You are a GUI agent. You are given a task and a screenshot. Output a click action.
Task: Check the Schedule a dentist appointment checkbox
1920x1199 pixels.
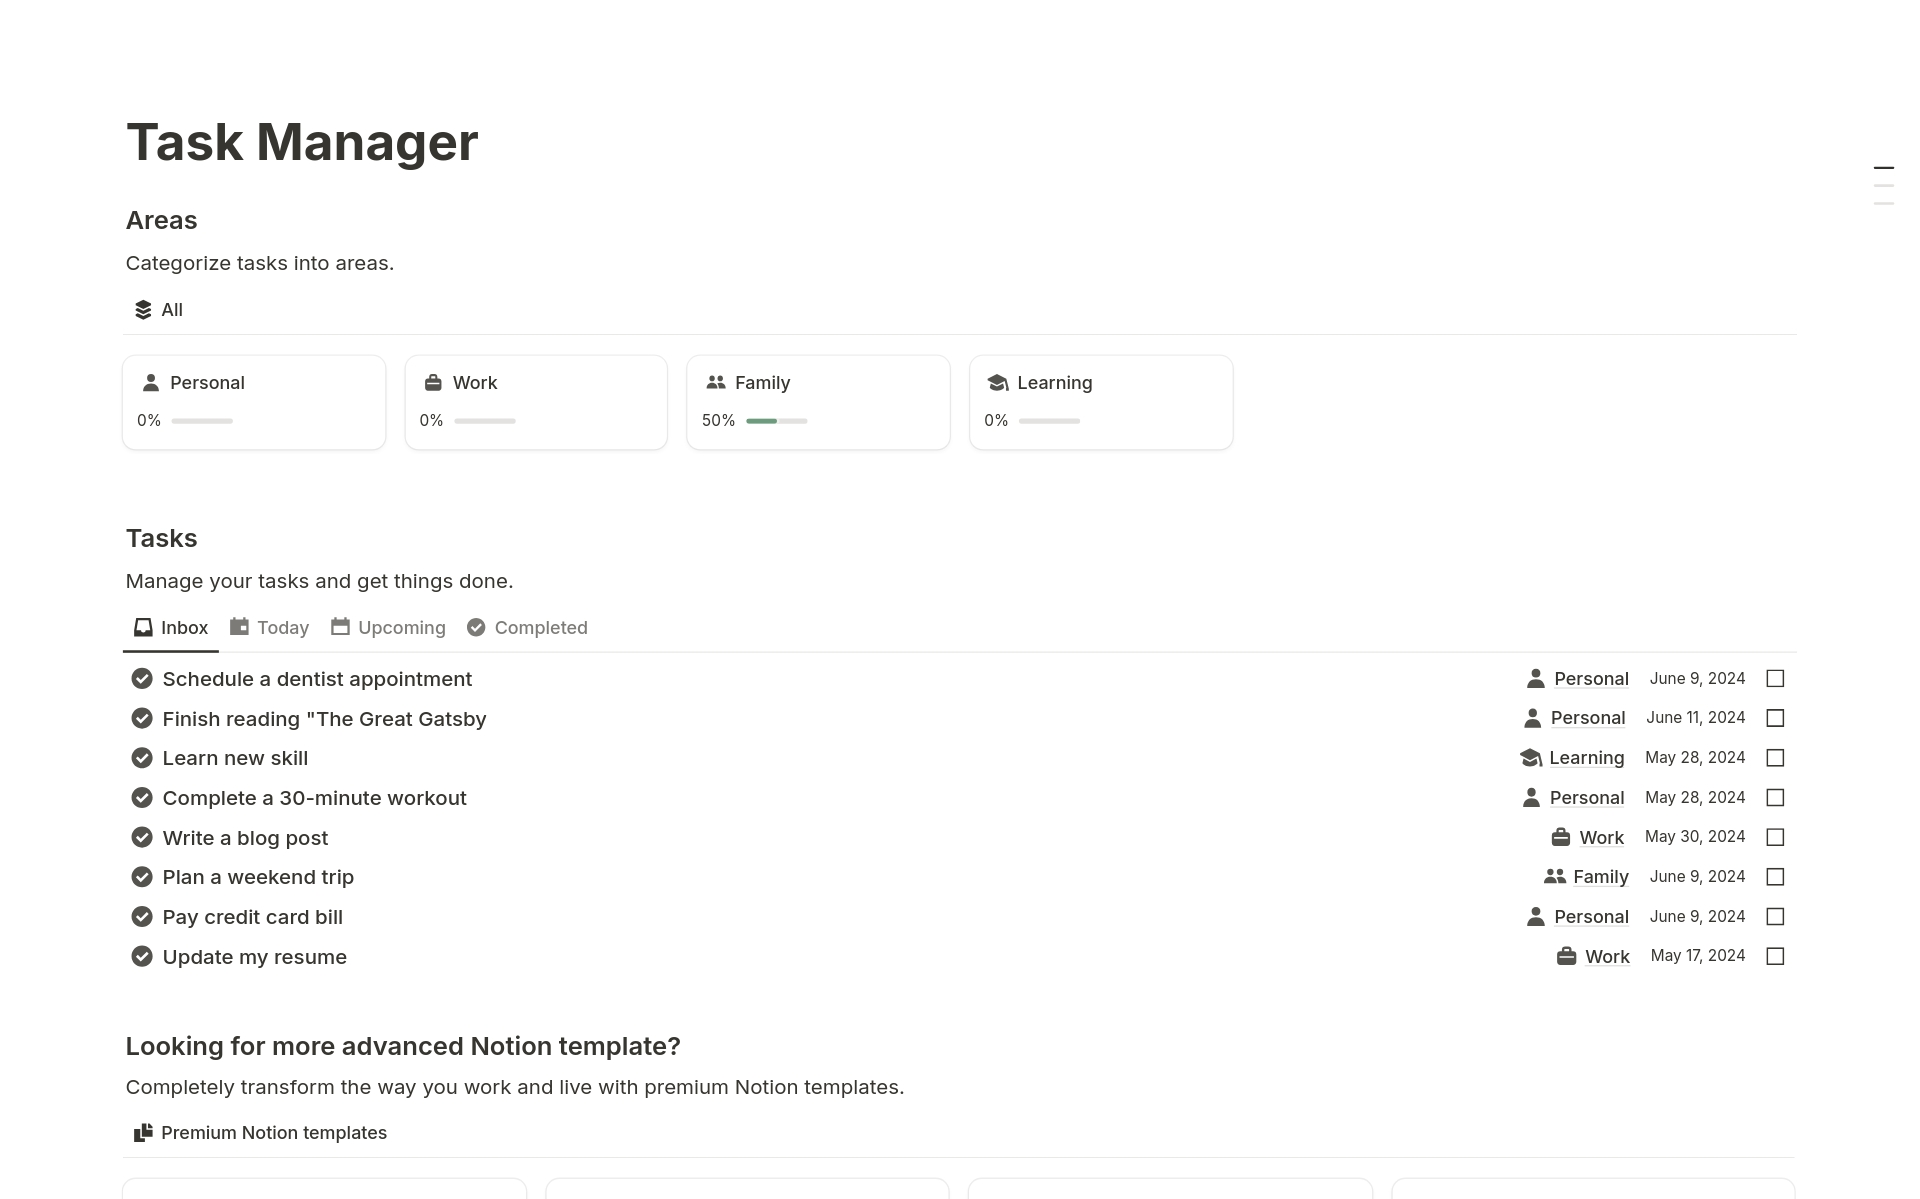tap(1775, 679)
